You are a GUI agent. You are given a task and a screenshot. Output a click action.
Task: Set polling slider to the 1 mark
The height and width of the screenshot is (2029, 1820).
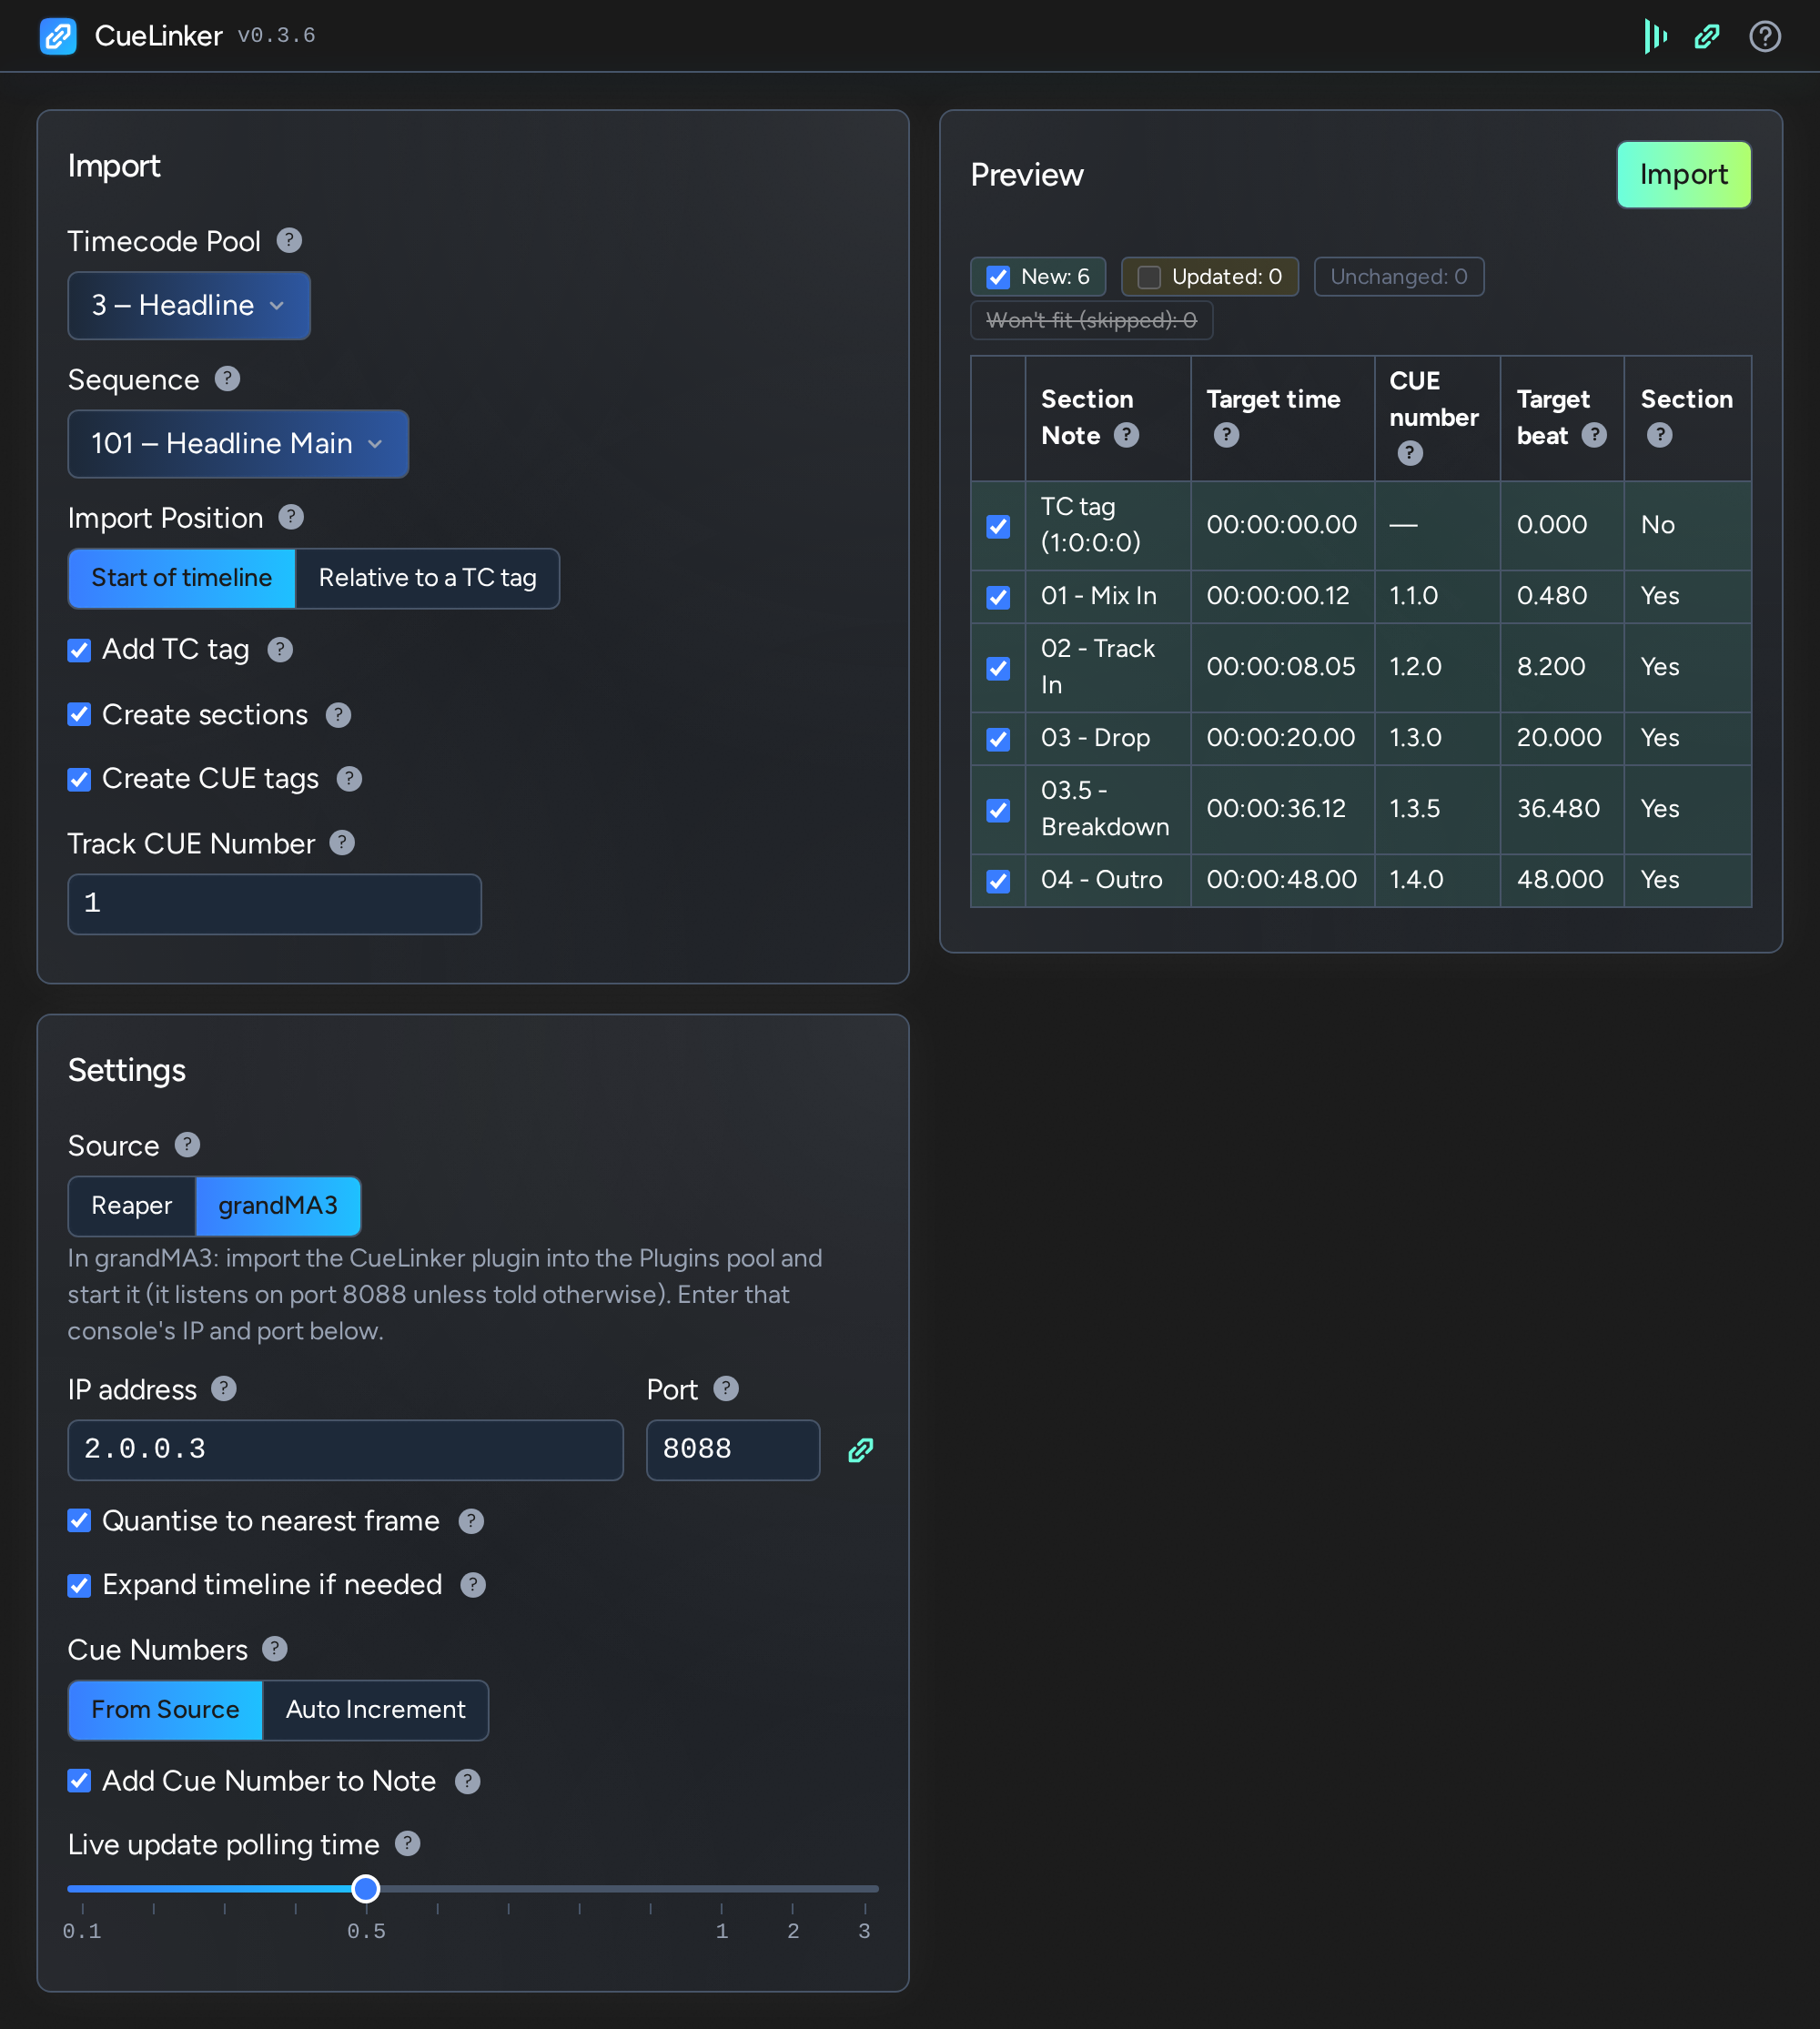point(722,1889)
